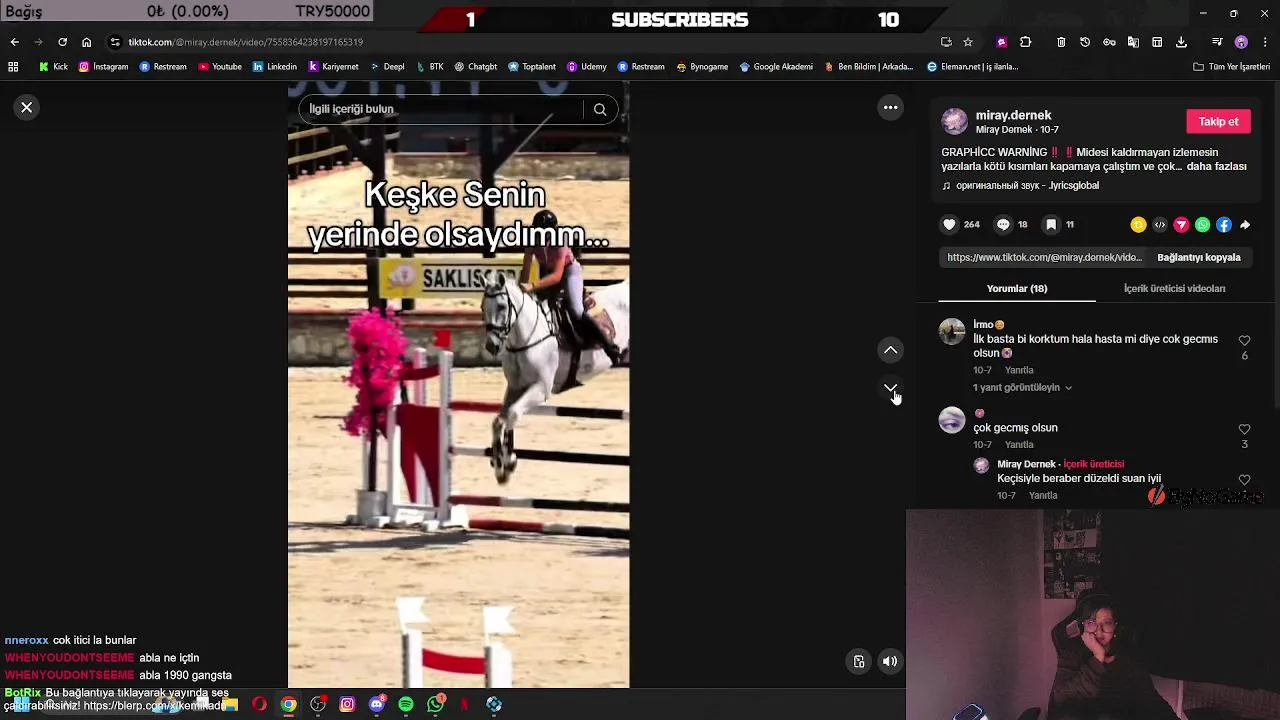Open Discord from the taskbar
The width and height of the screenshot is (1280, 720).
coord(377,705)
